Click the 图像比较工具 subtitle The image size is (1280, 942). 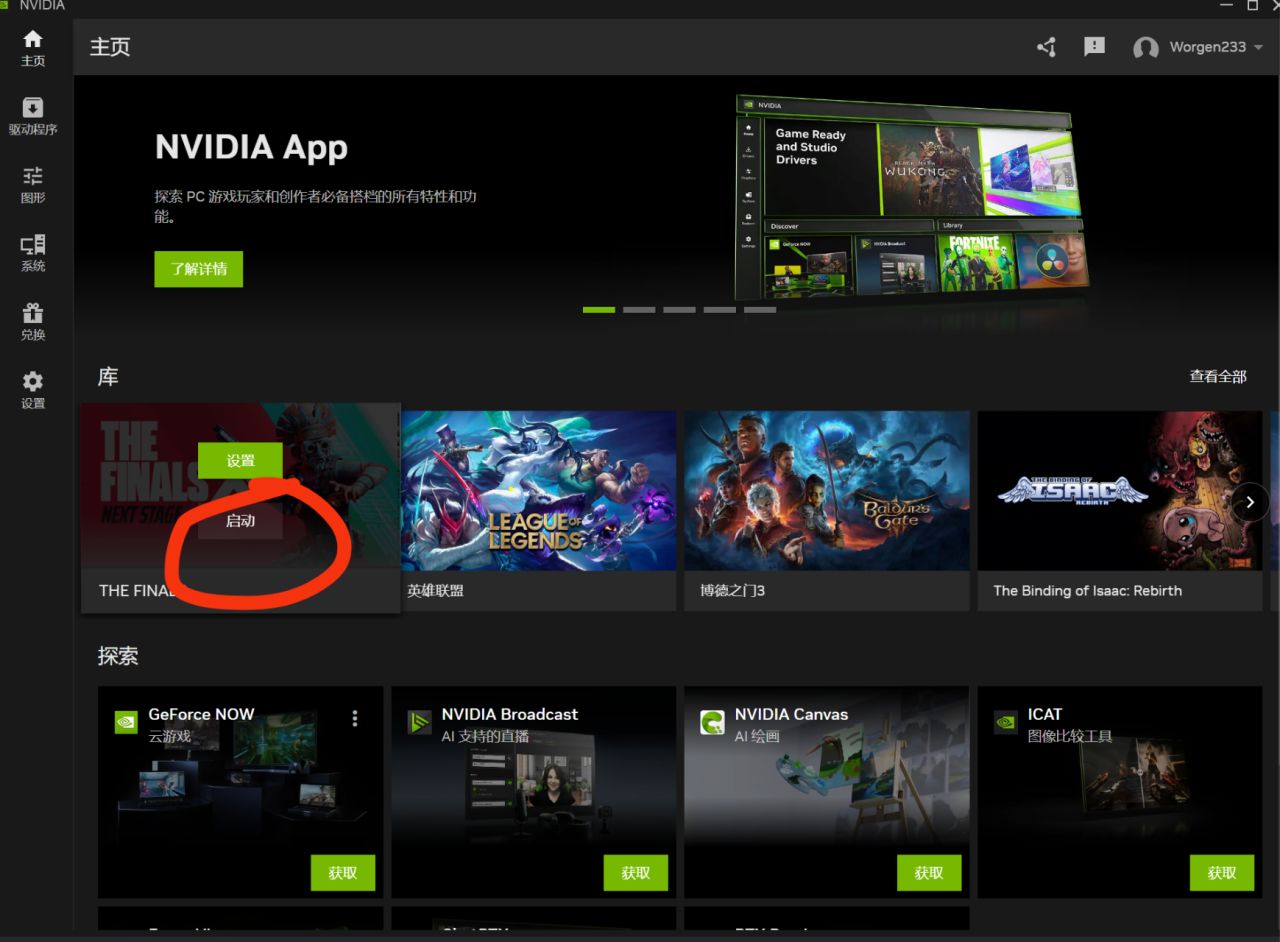click(1069, 737)
